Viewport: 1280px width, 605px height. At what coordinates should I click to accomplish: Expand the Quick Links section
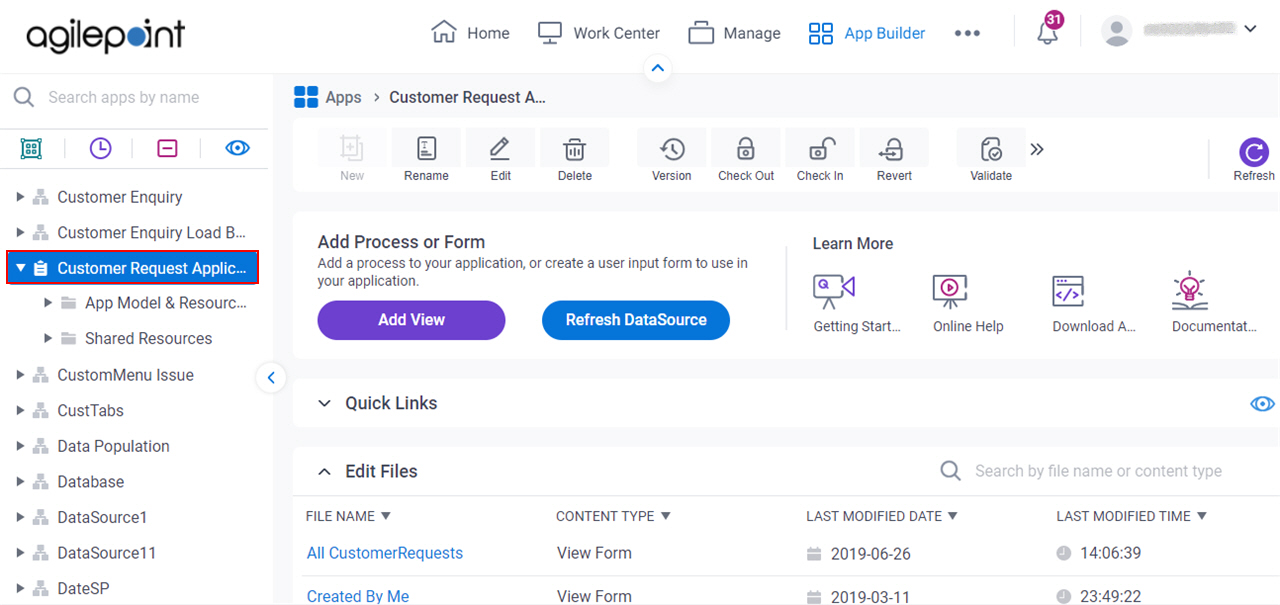[323, 403]
